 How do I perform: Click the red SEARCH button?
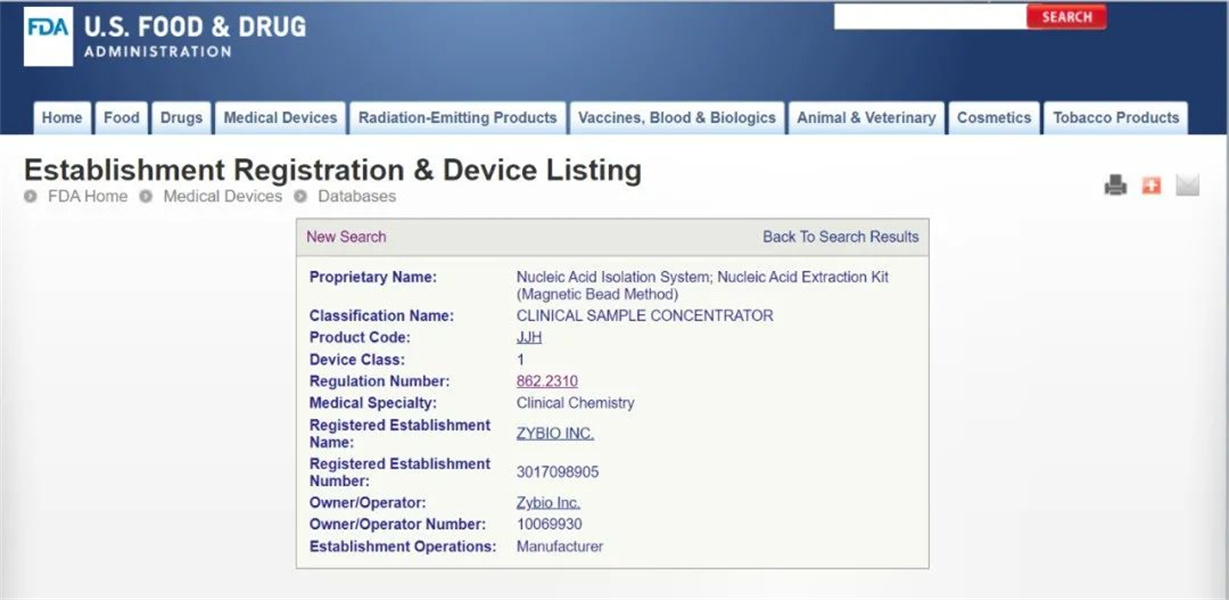[1066, 17]
